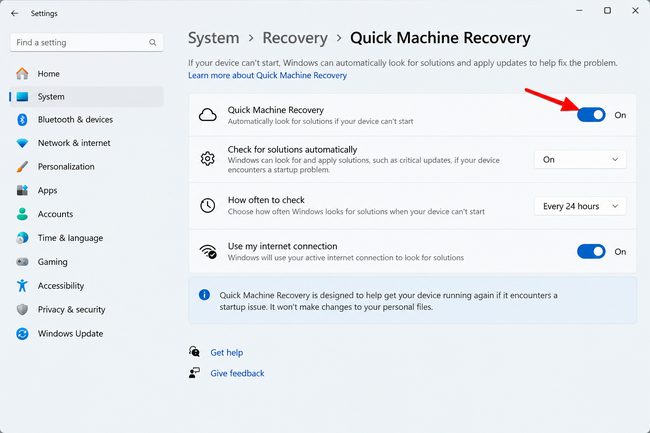Select System in sidebar
This screenshot has height=433, width=650.
(87, 97)
